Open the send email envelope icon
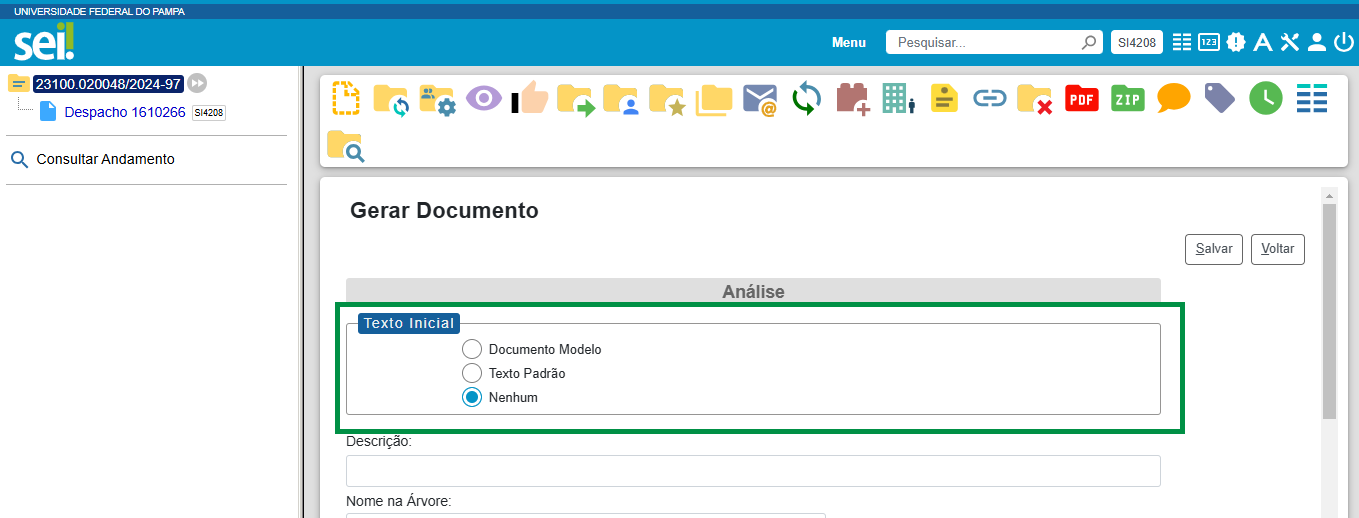This screenshot has height=518, width=1359. click(760, 99)
